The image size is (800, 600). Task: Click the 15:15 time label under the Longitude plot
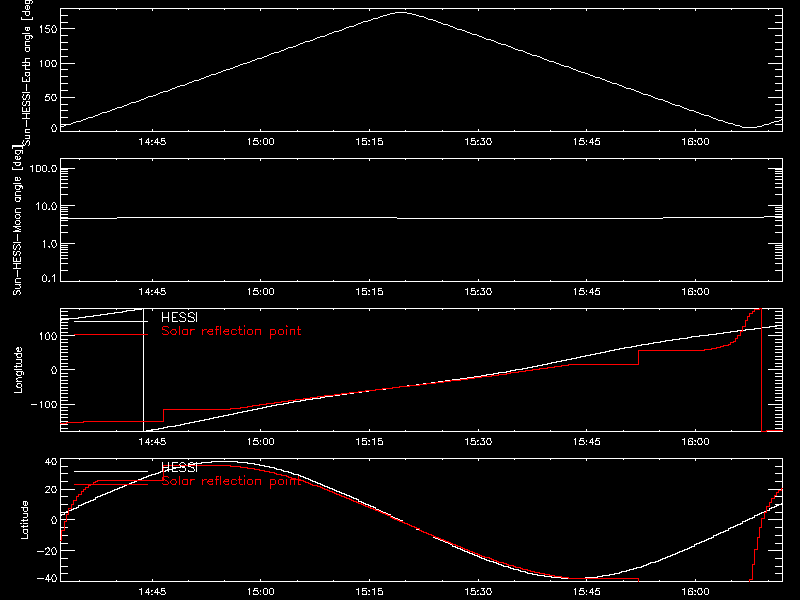click(x=369, y=441)
